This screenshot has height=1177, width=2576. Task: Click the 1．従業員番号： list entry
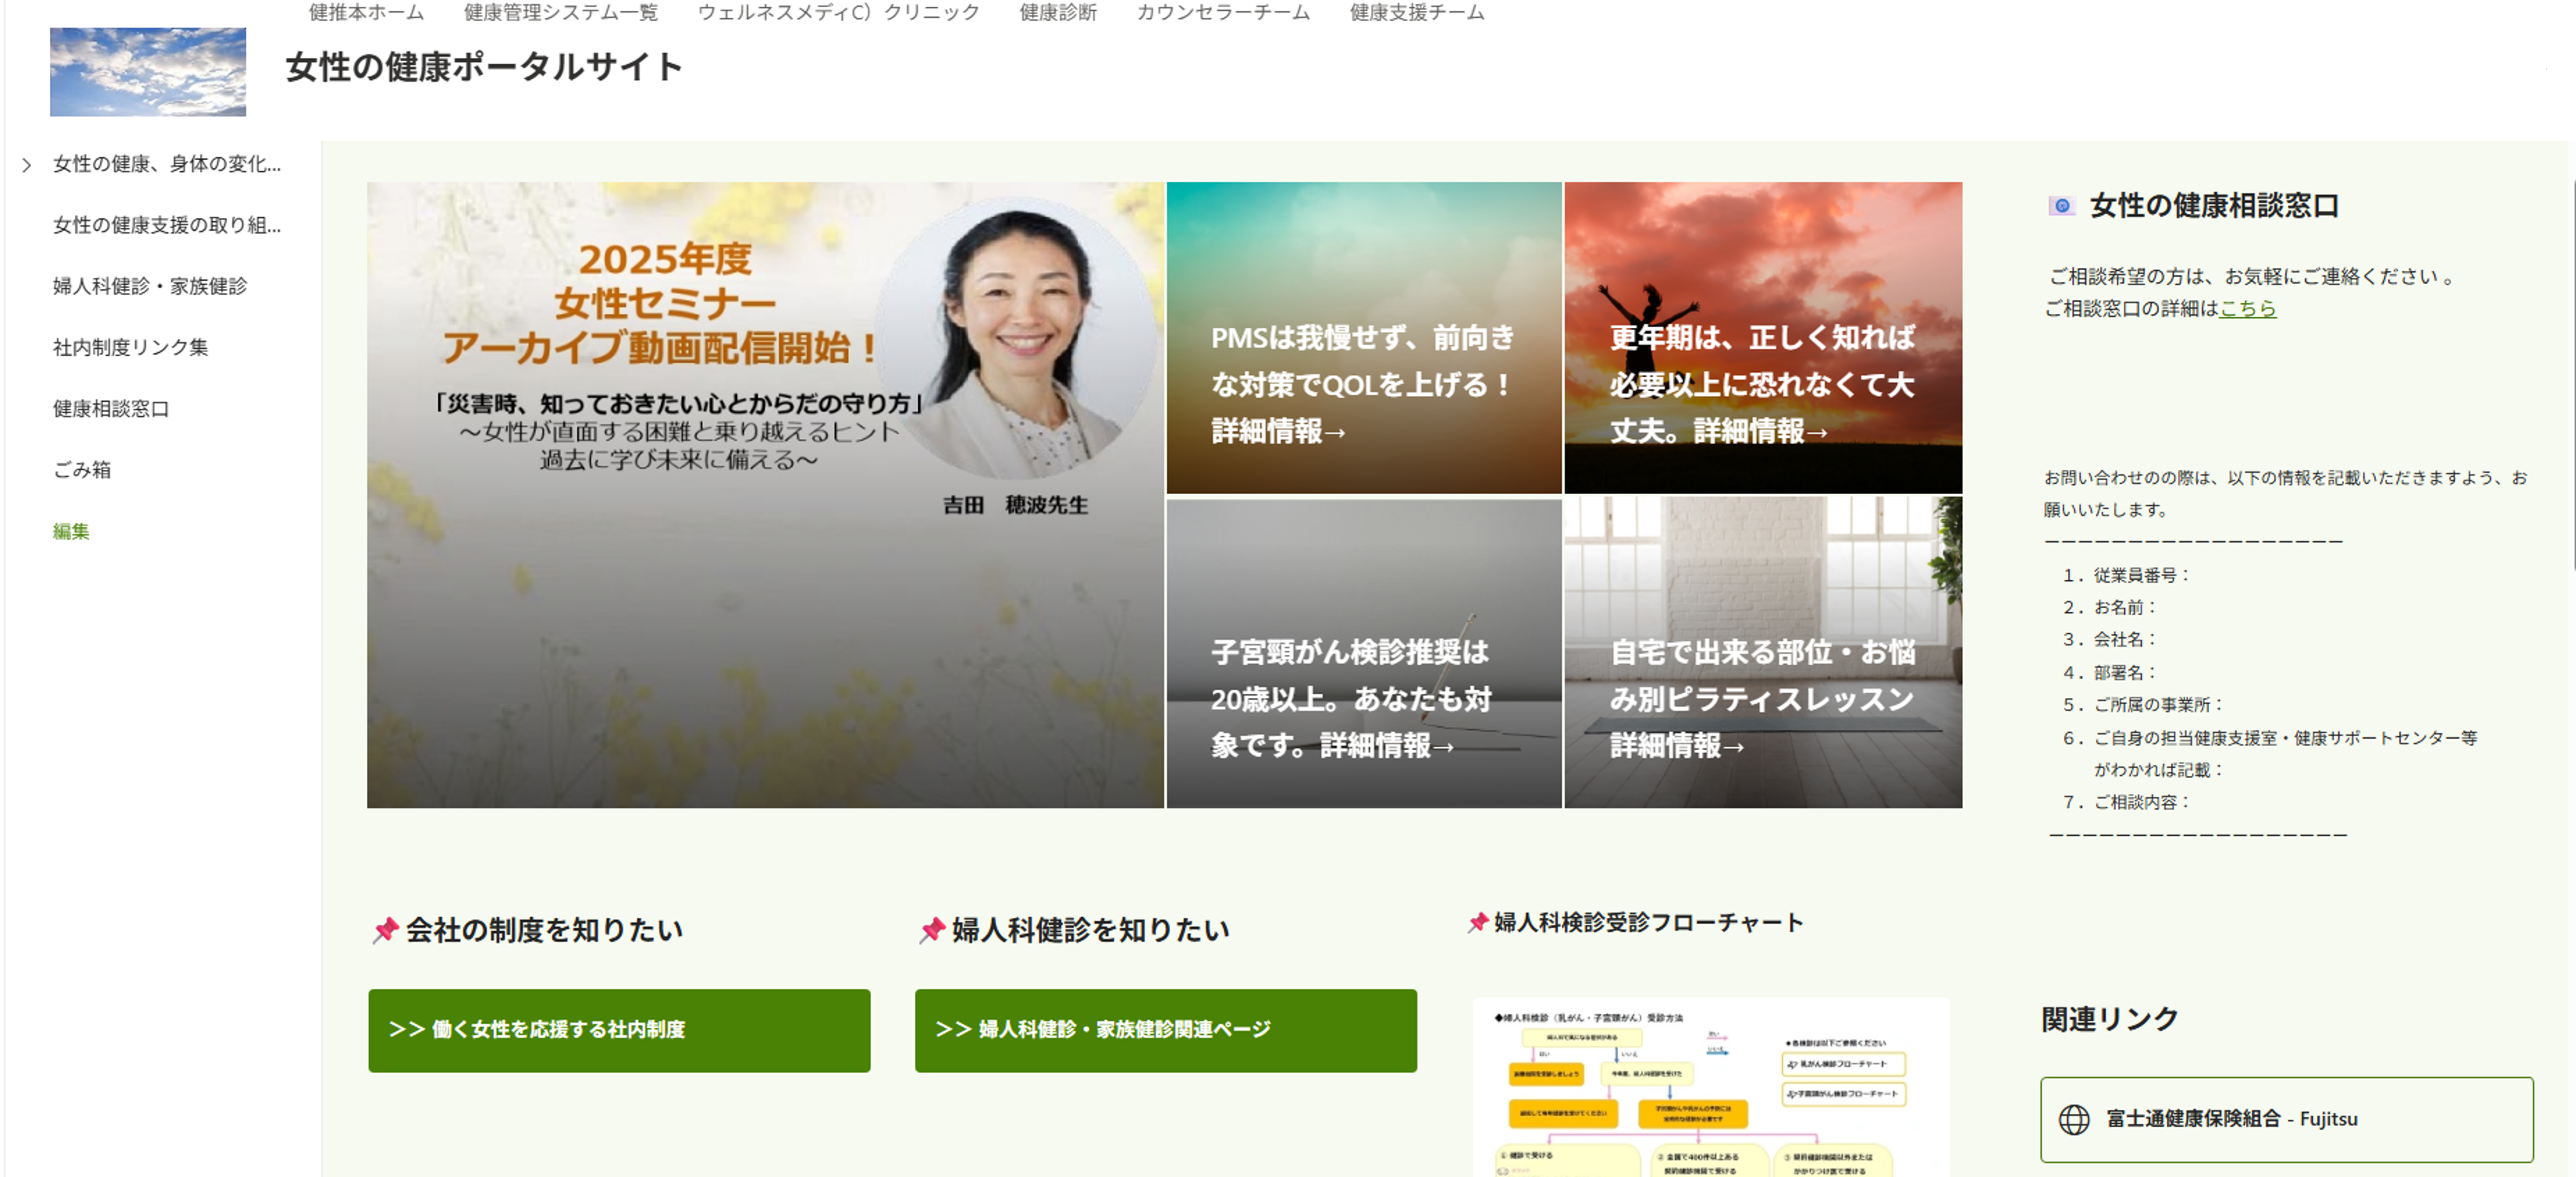pyautogui.click(x=2127, y=575)
